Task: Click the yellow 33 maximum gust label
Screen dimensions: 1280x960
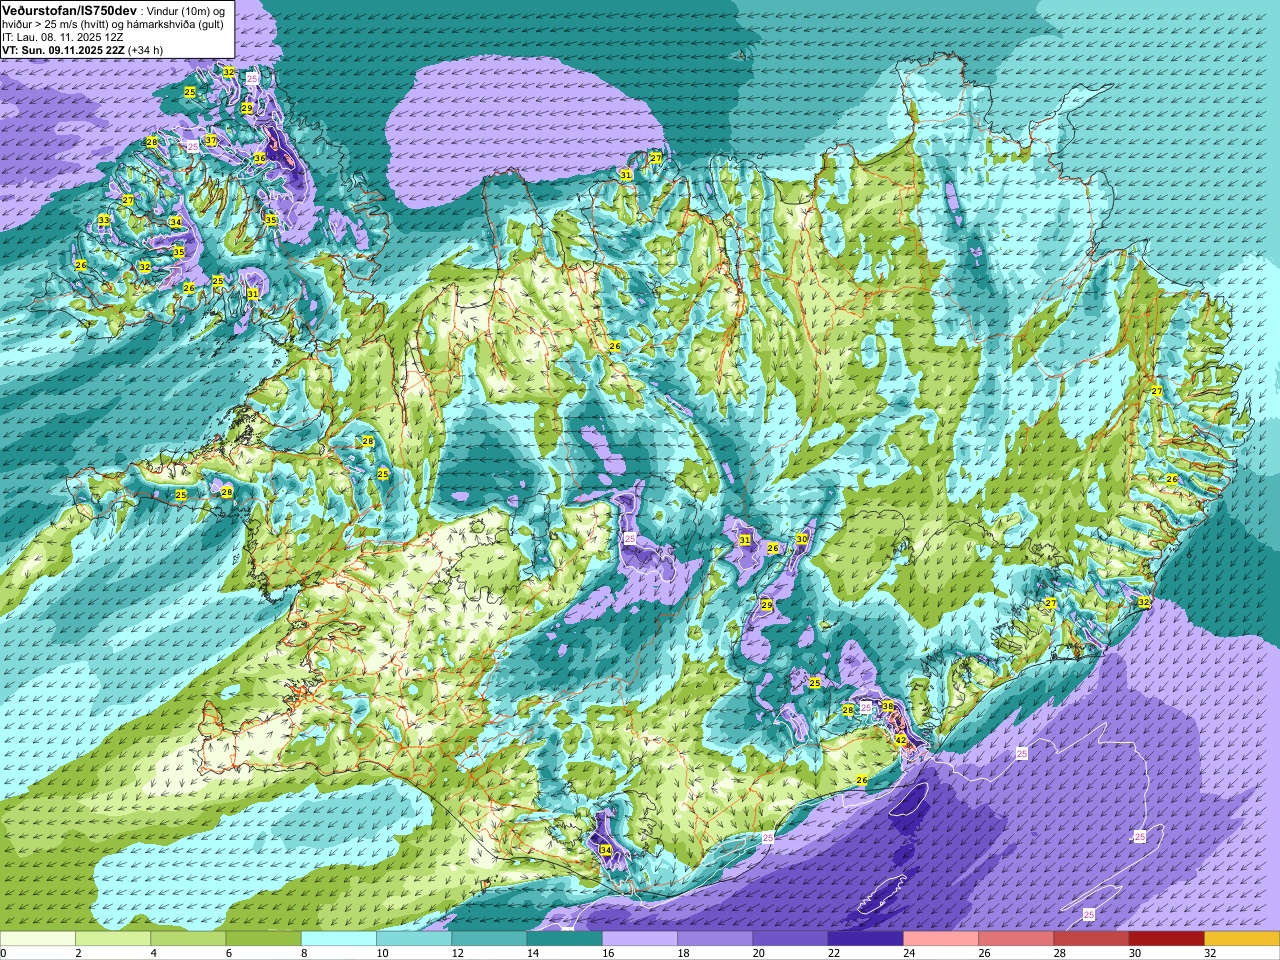Action: click(104, 220)
